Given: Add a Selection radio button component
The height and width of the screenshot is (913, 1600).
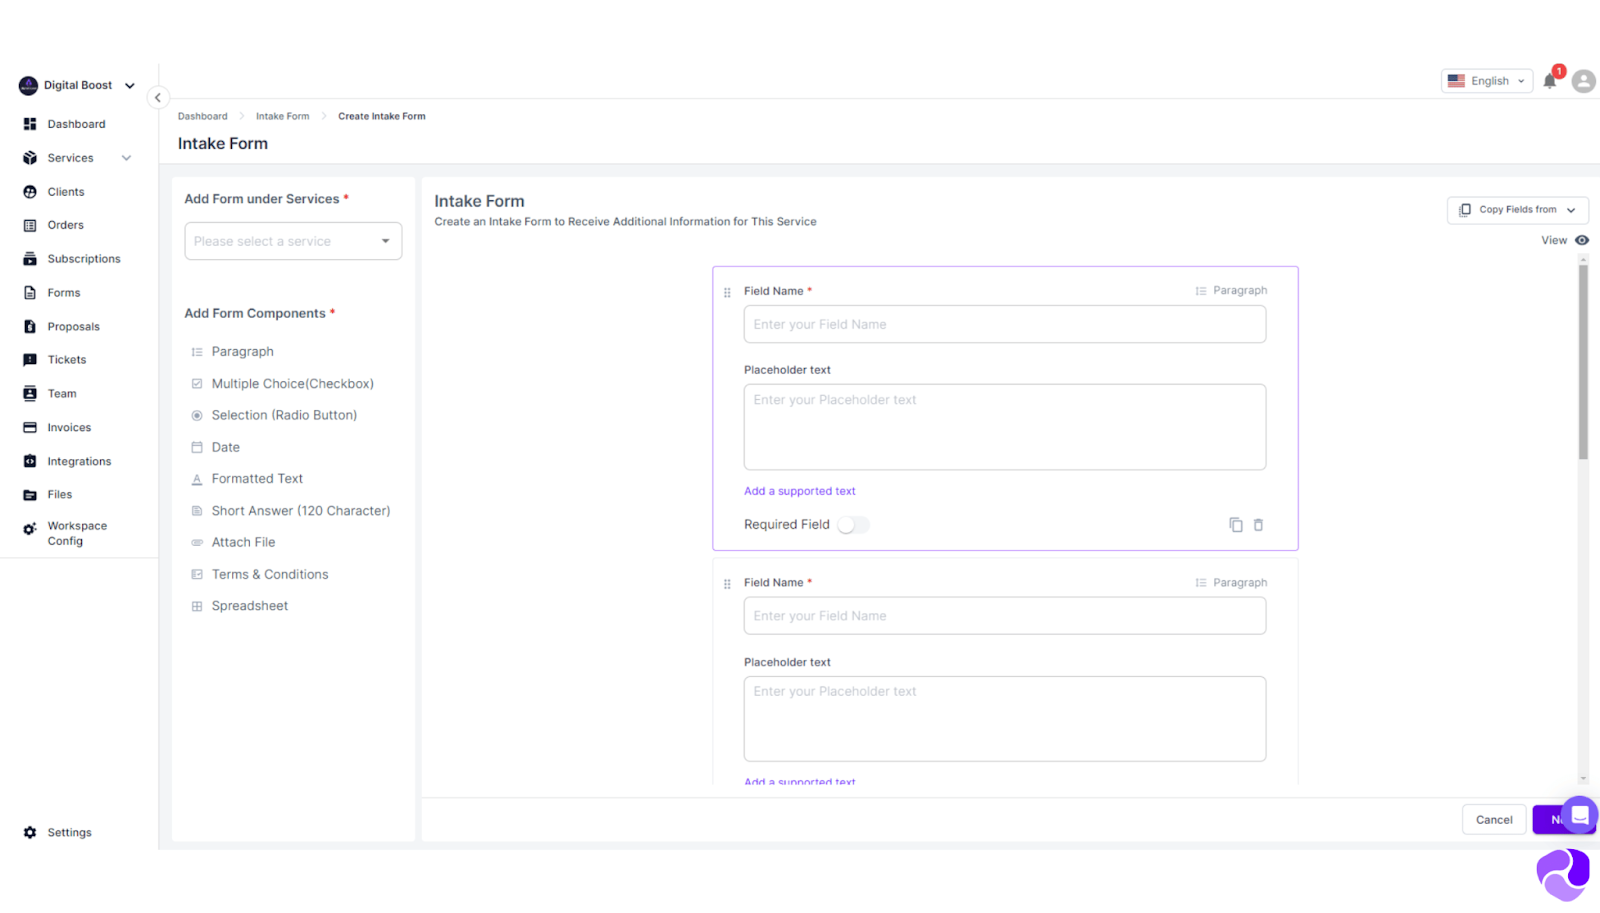Looking at the screenshot, I should tap(284, 414).
